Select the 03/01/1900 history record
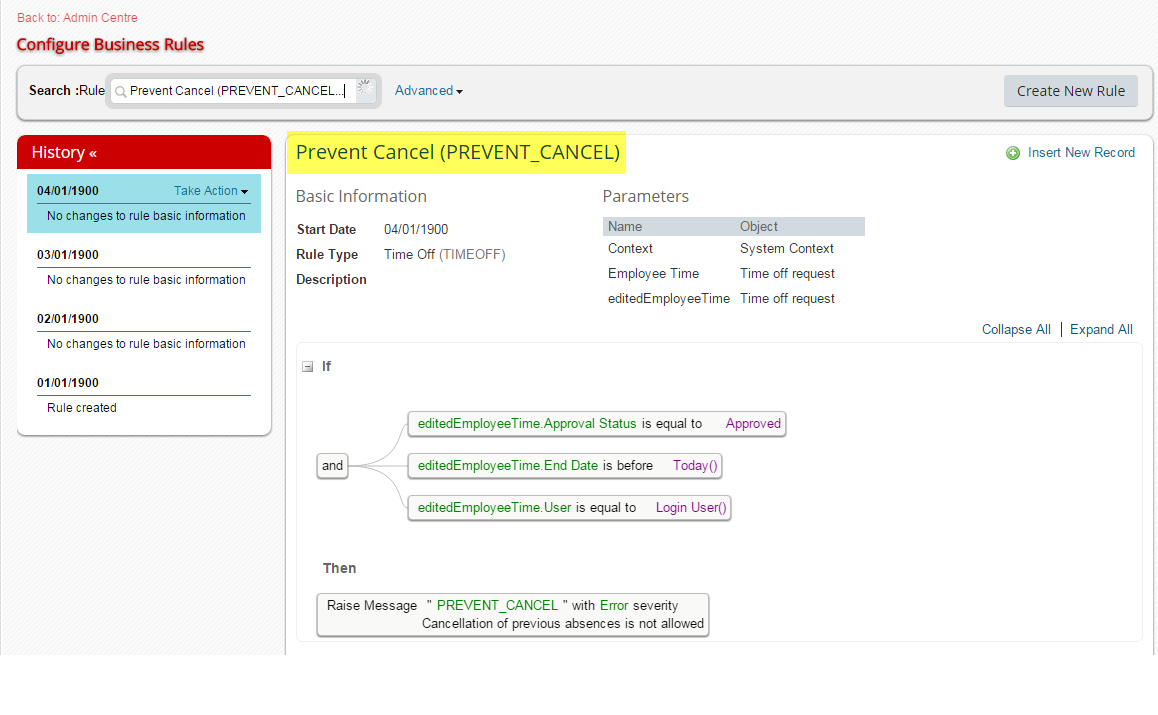This screenshot has height=715, width=1158. point(144,267)
